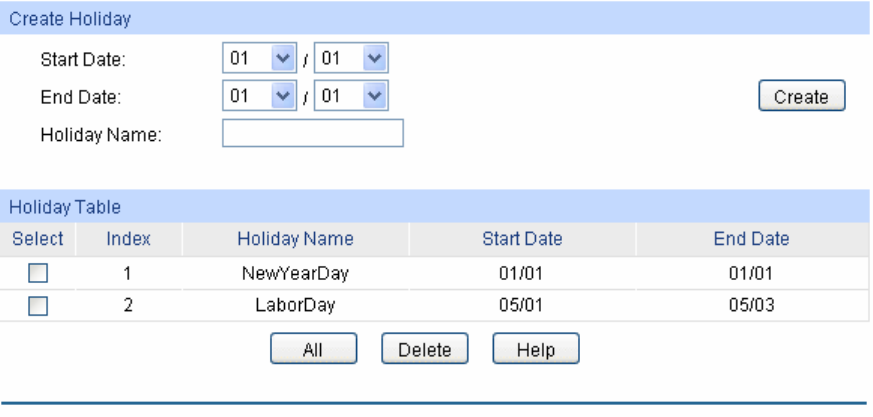Open Help for the holiday table
873x417 pixels.
point(535,350)
